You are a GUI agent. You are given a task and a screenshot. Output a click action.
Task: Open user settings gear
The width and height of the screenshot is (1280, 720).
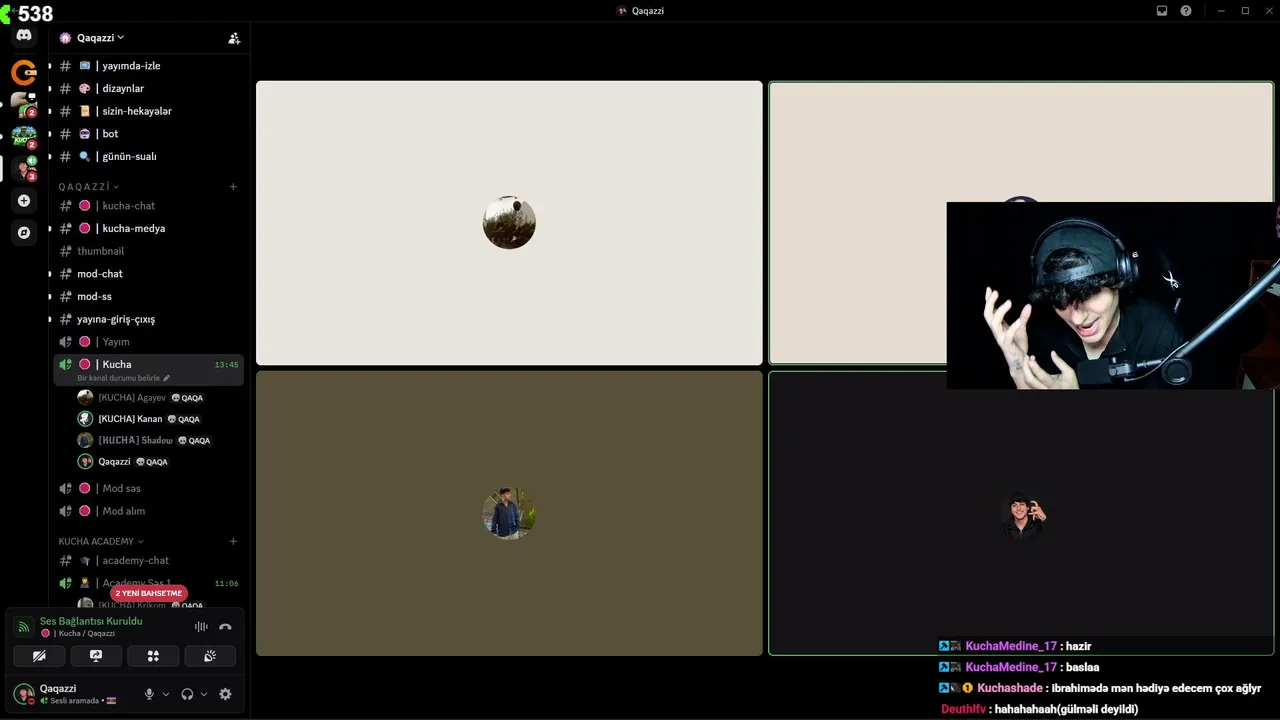tap(225, 694)
